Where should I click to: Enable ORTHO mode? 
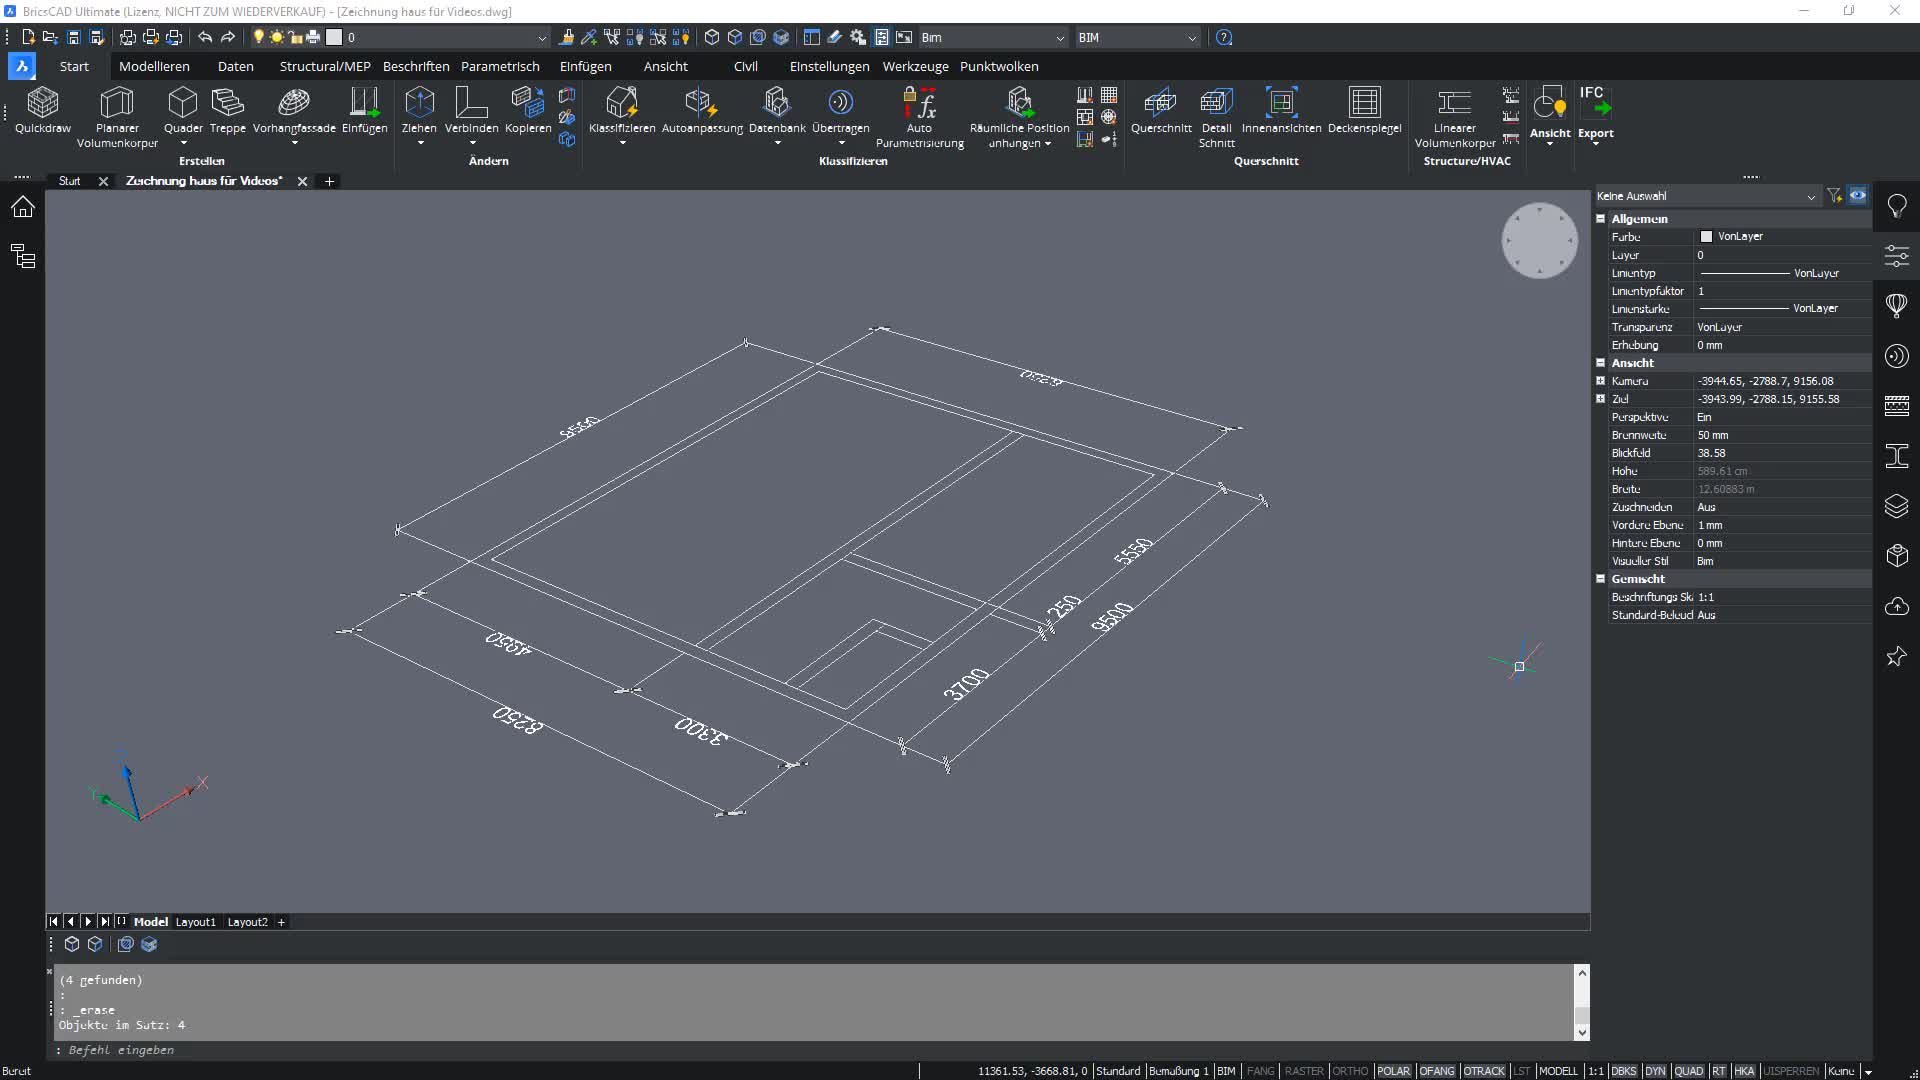pyautogui.click(x=1350, y=1071)
